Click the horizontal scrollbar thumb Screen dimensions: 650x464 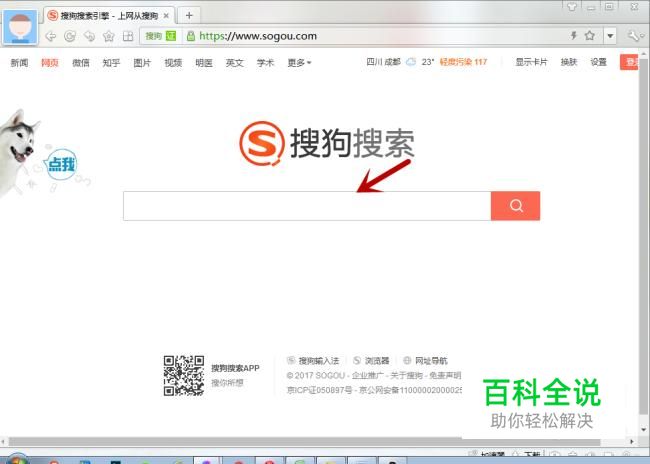click(305, 442)
